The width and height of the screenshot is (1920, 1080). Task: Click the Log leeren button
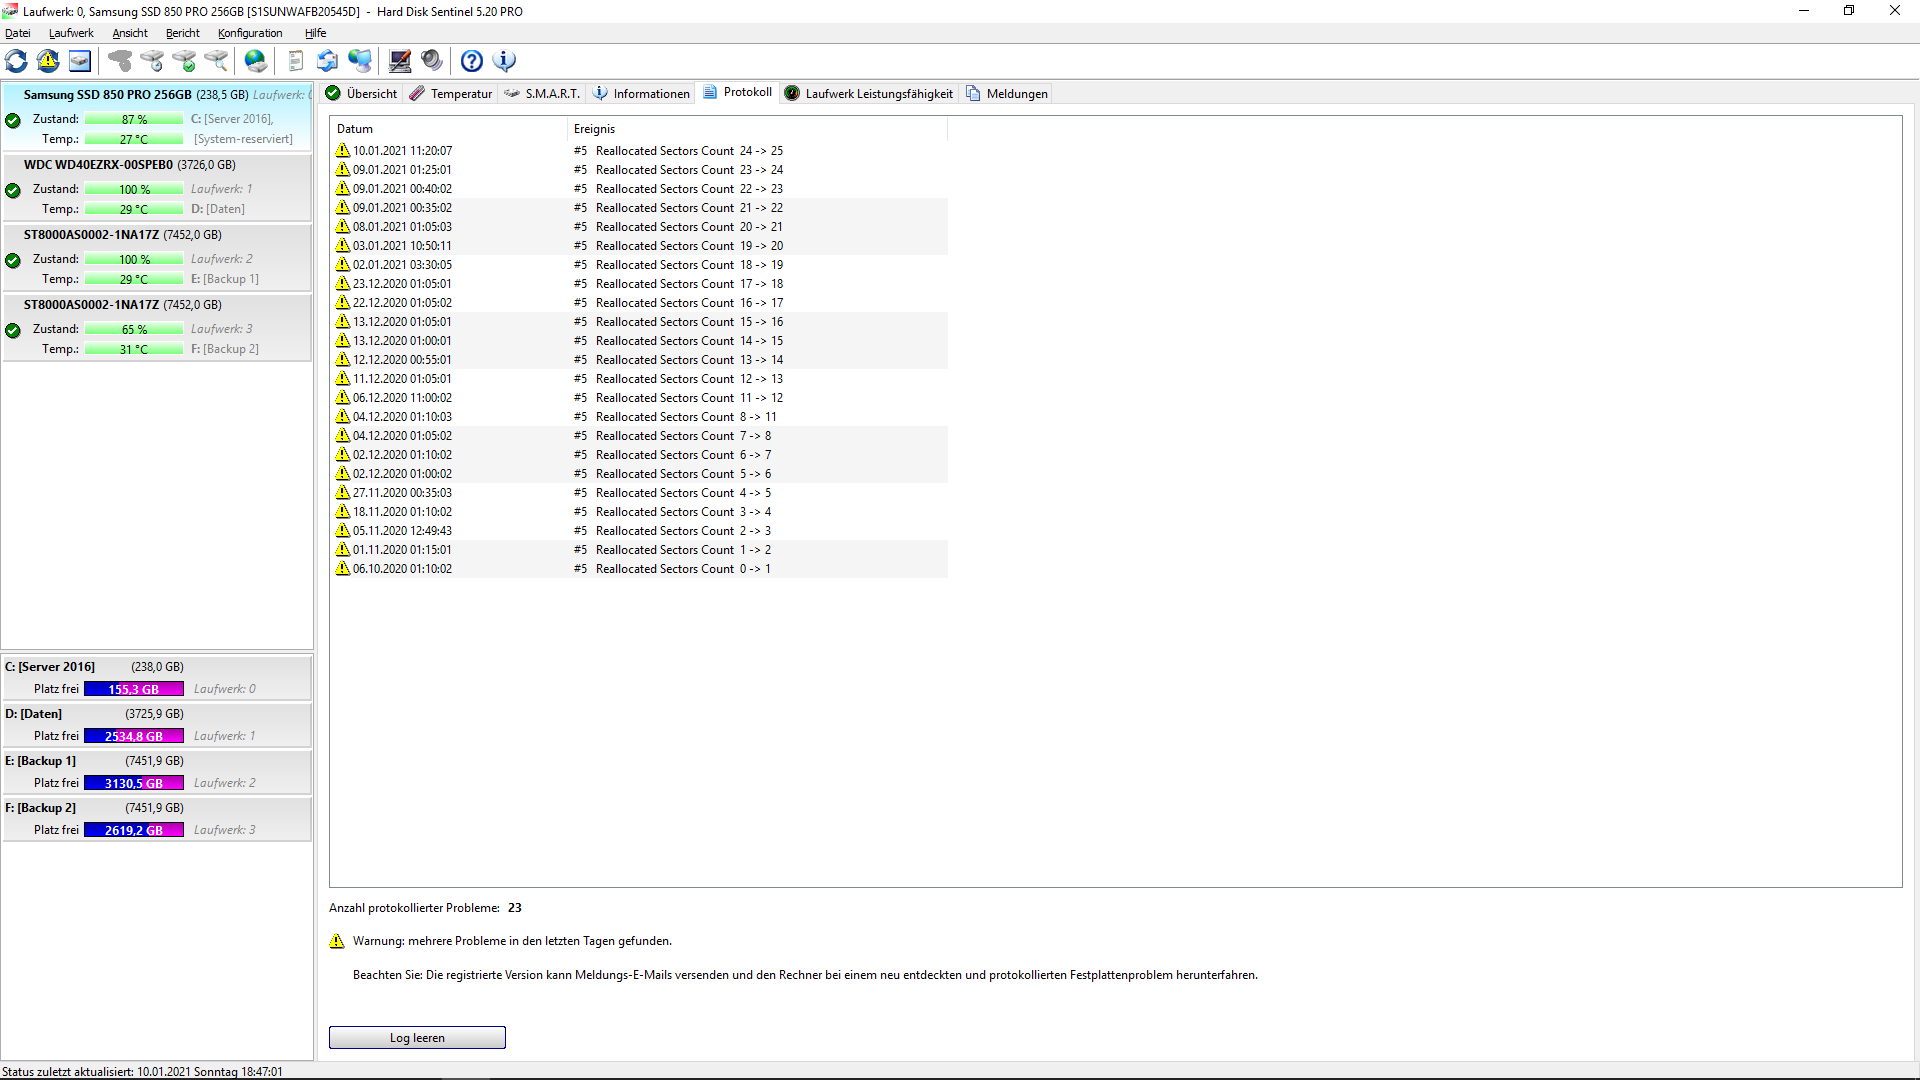(417, 1038)
